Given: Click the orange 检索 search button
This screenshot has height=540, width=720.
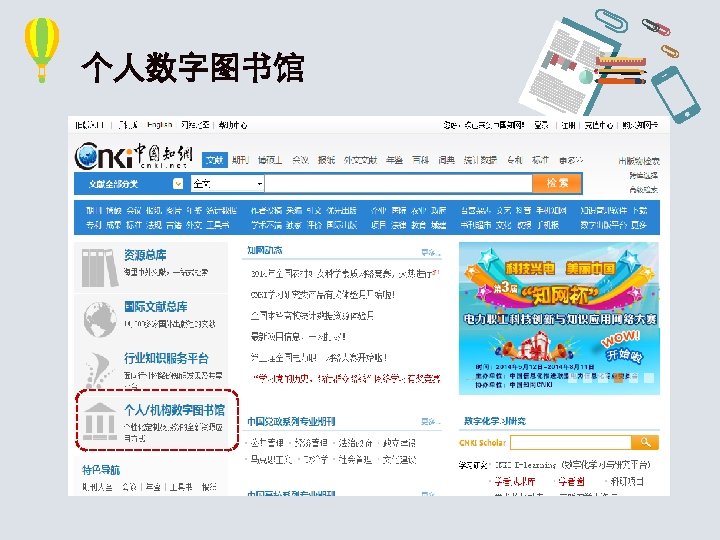Looking at the screenshot, I should pyautogui.click(x=557, y=184).
